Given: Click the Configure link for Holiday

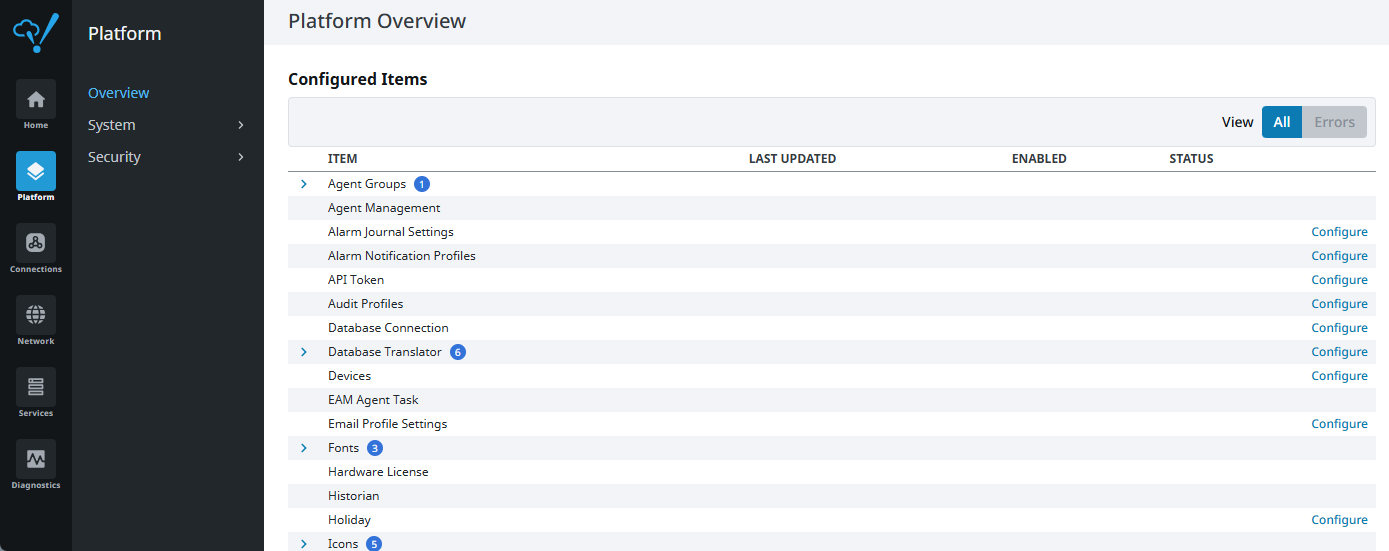Looking at the screenshot, I should [1339, 520].
